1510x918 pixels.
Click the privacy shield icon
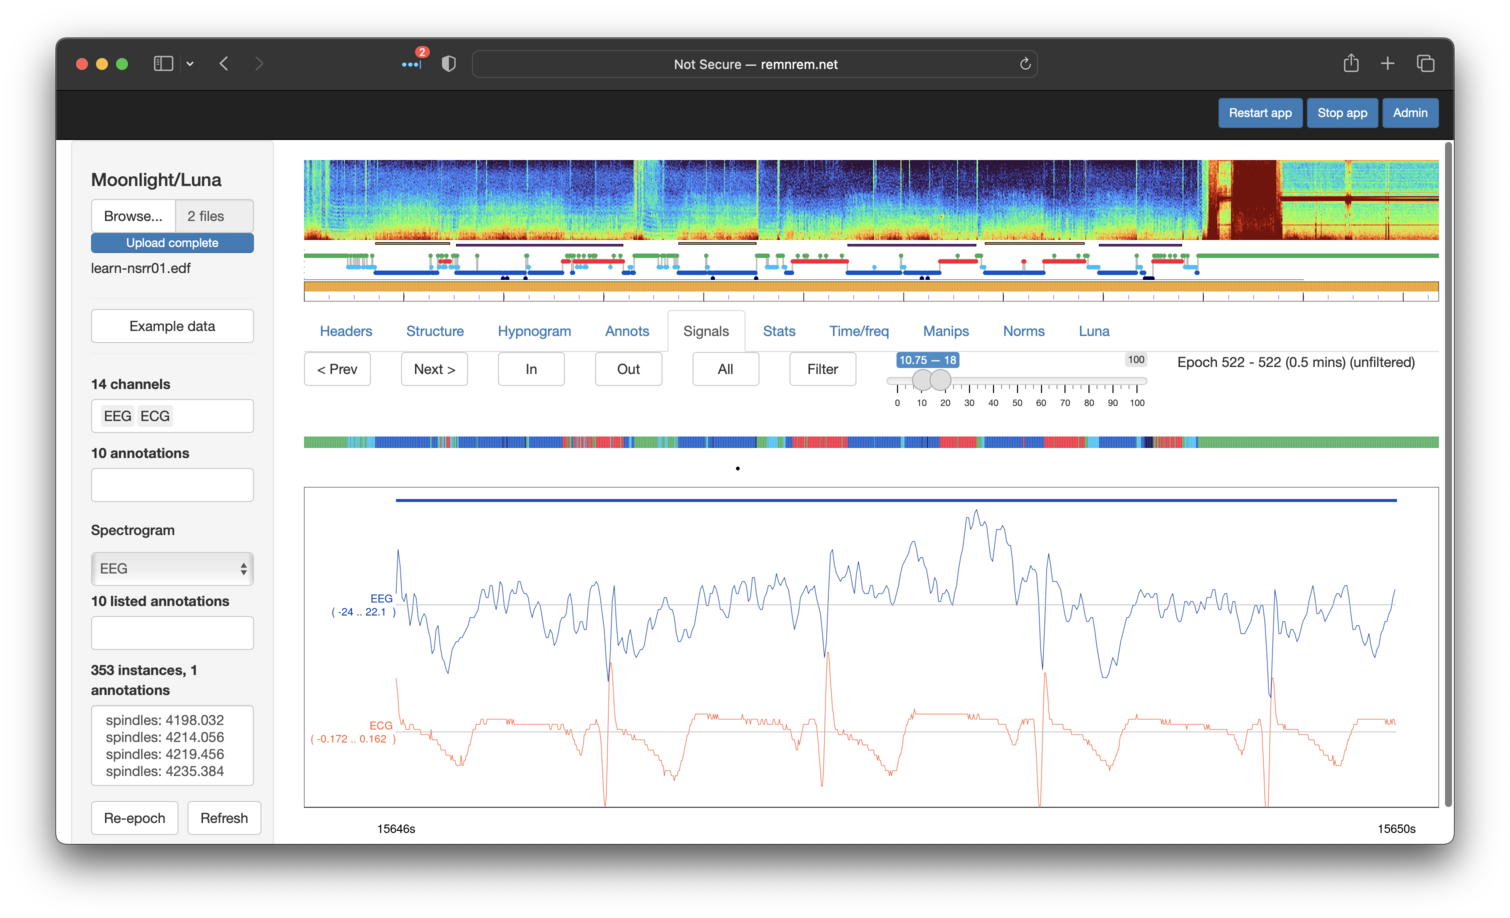[x=449, y=64]
